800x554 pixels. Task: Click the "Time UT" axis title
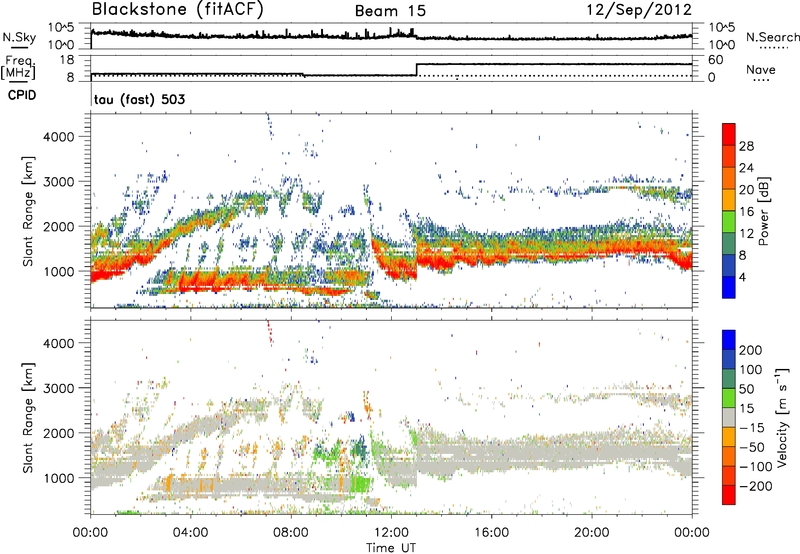coord(391,547)
